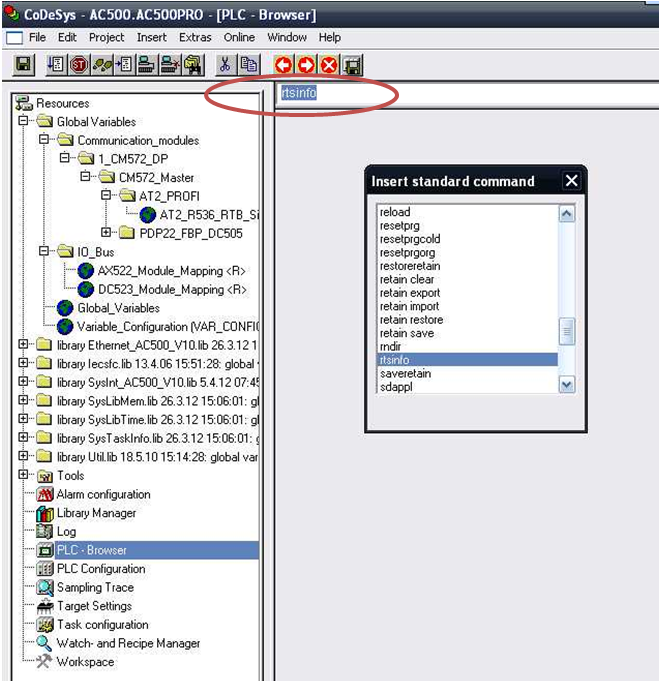Expand the Tools tree node
The image size is (659, 683).
23,476
